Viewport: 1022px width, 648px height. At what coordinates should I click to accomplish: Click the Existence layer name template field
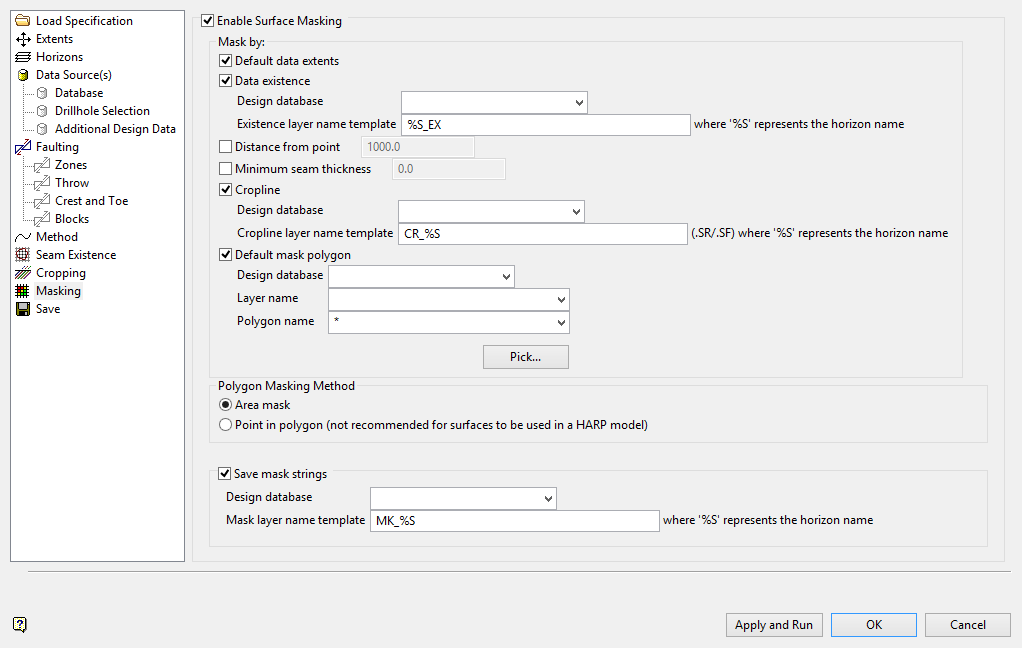point(546,125)
